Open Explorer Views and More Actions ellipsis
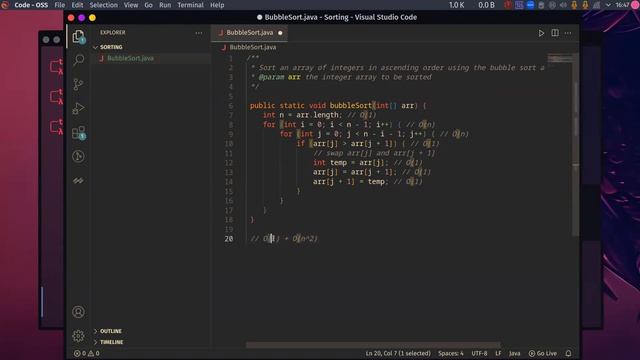The width and height of the screenshot is (640, 360). [199, 33]
